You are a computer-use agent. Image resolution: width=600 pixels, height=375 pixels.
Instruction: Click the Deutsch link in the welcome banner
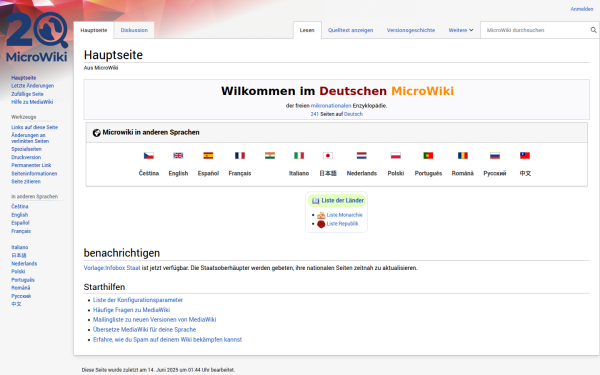coord(353,114)
